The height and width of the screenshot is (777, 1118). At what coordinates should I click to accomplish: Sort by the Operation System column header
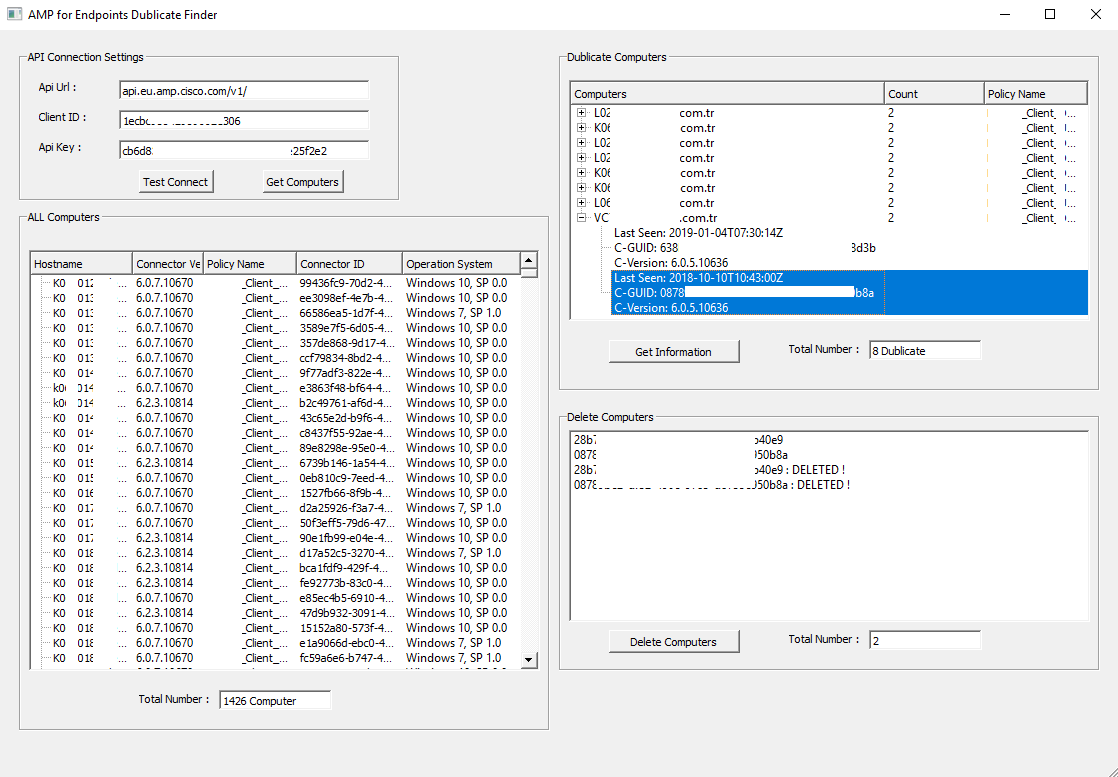click(x=461, y=264)
